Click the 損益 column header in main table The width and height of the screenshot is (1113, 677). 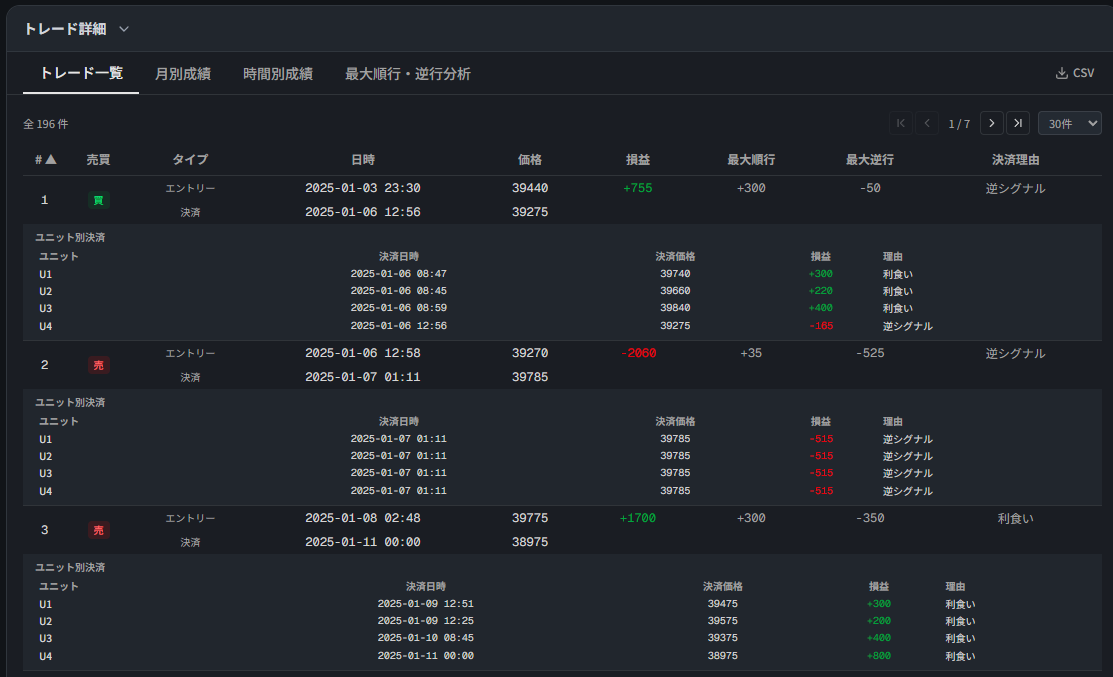637,160
